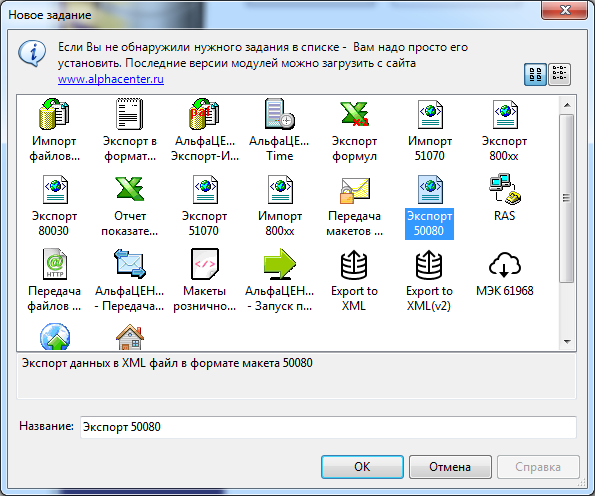Select the Отчет показателей Excel icon
Viewport: 595px width, 496px height.
click(130, 189)
